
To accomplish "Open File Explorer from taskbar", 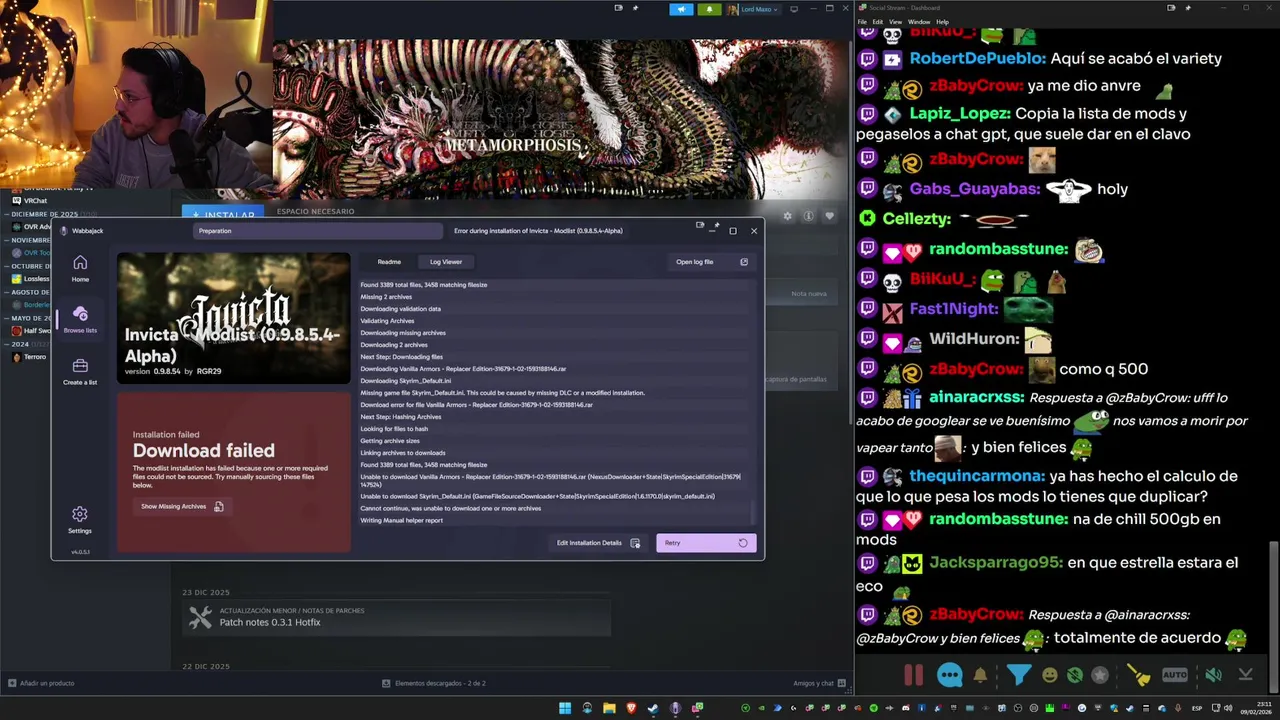I will 609,708.
